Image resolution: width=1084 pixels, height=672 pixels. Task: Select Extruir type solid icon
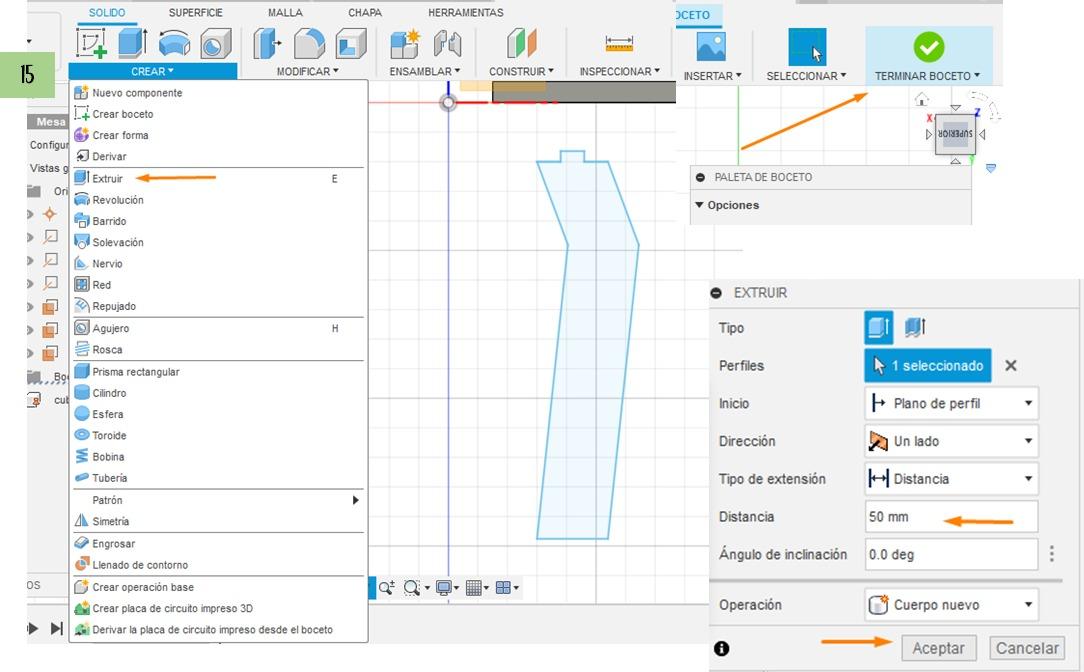[x=879, y=328]
